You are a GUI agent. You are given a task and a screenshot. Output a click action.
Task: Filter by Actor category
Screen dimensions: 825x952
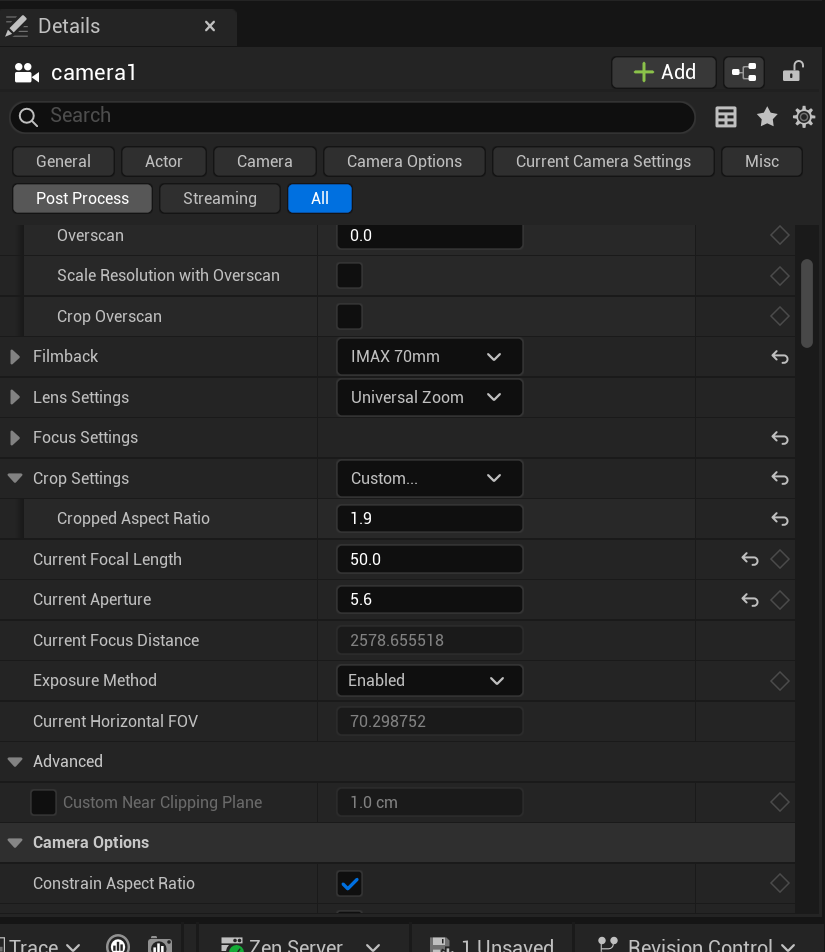(164, 162)
